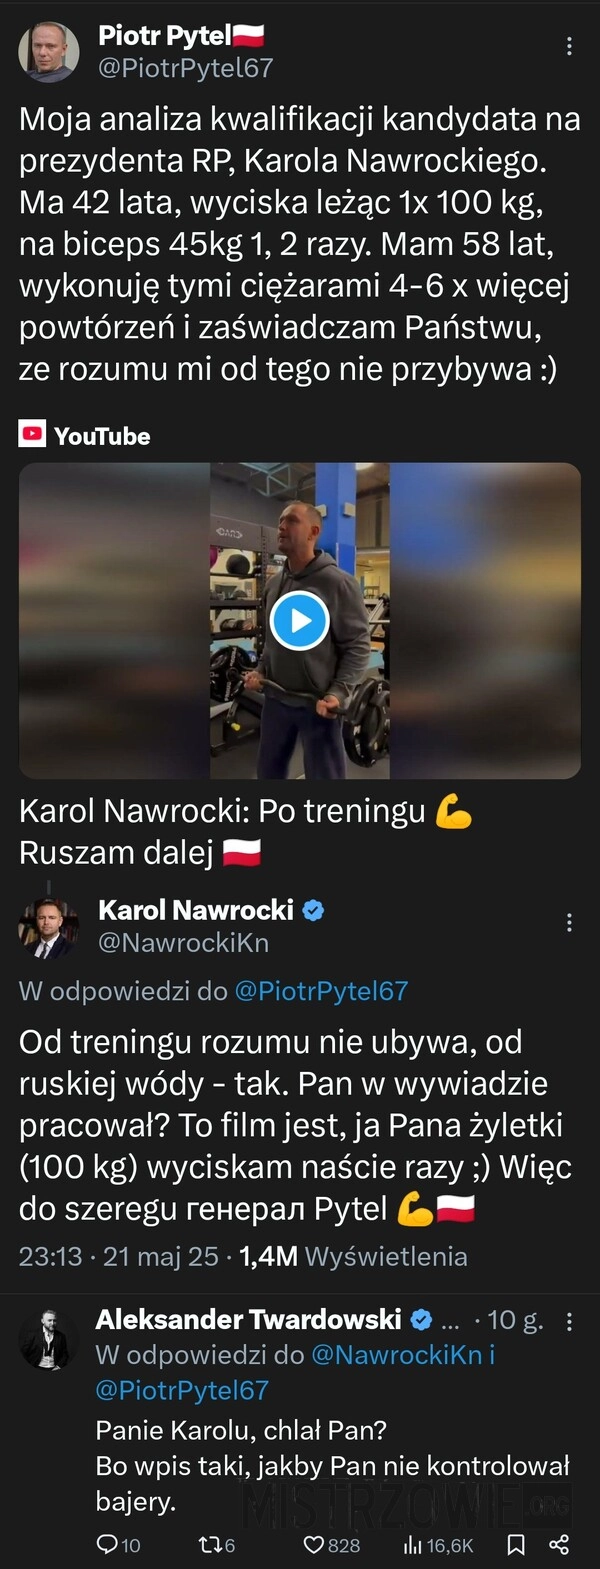Viewport: 600px width, 1569px height.
Task: Click the @NawrockiKn mention link
Action: (398, 1354)
